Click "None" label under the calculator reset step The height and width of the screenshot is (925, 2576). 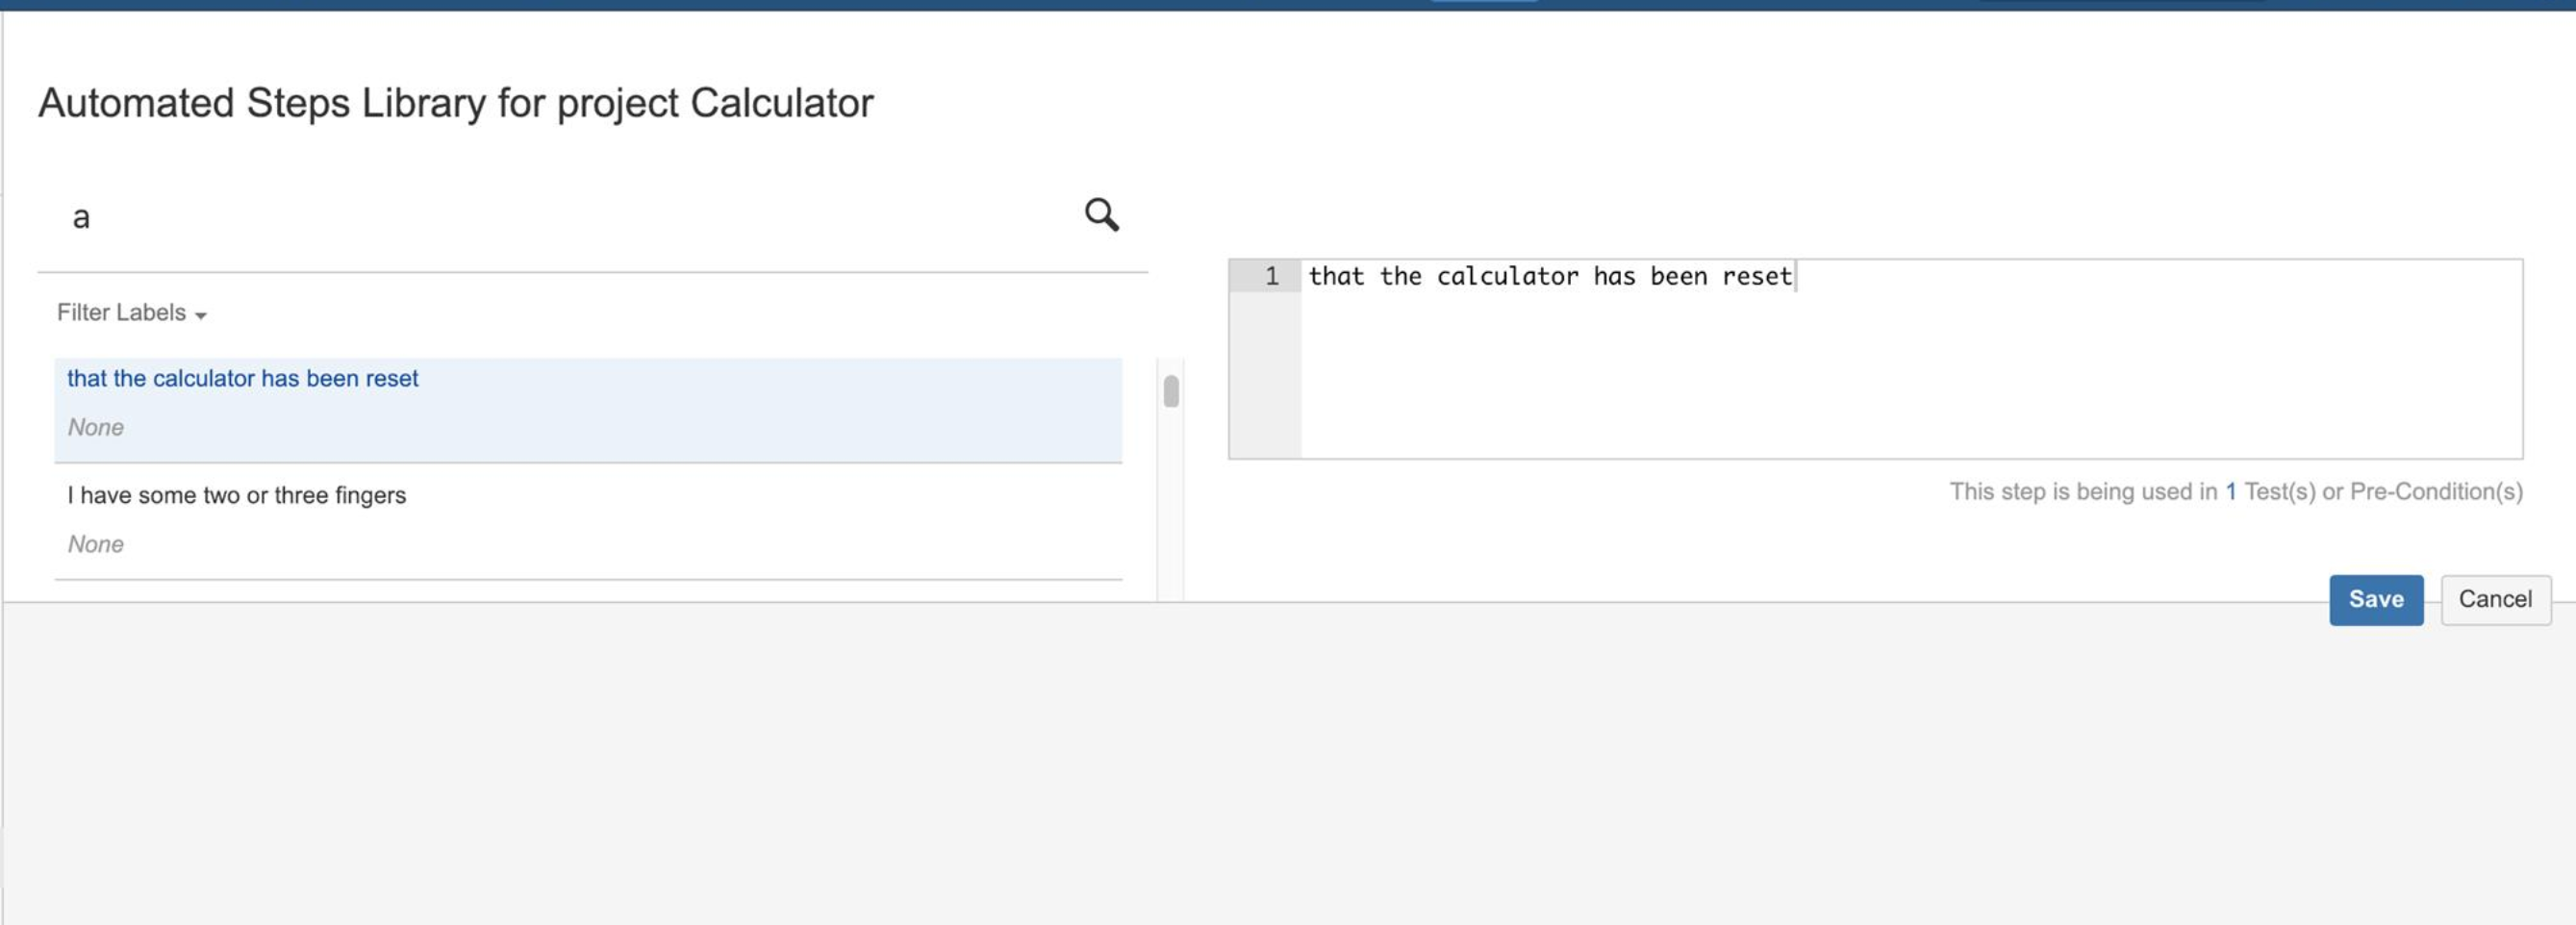coord(96,428)
